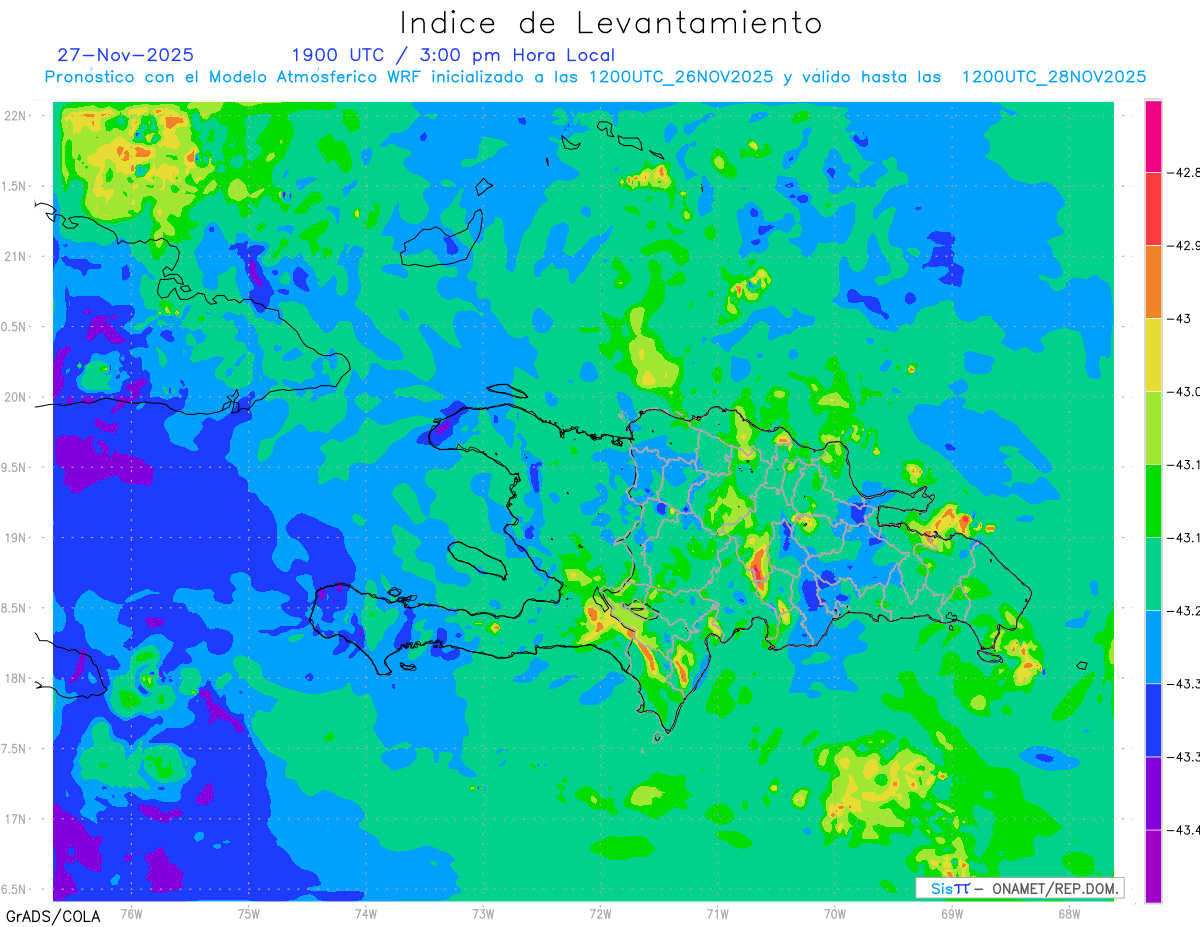The image size is (1200, 927).
Task: Click the time 1900 UTC / 3:00 pm Hora Local
Action: tap(453, 55)
